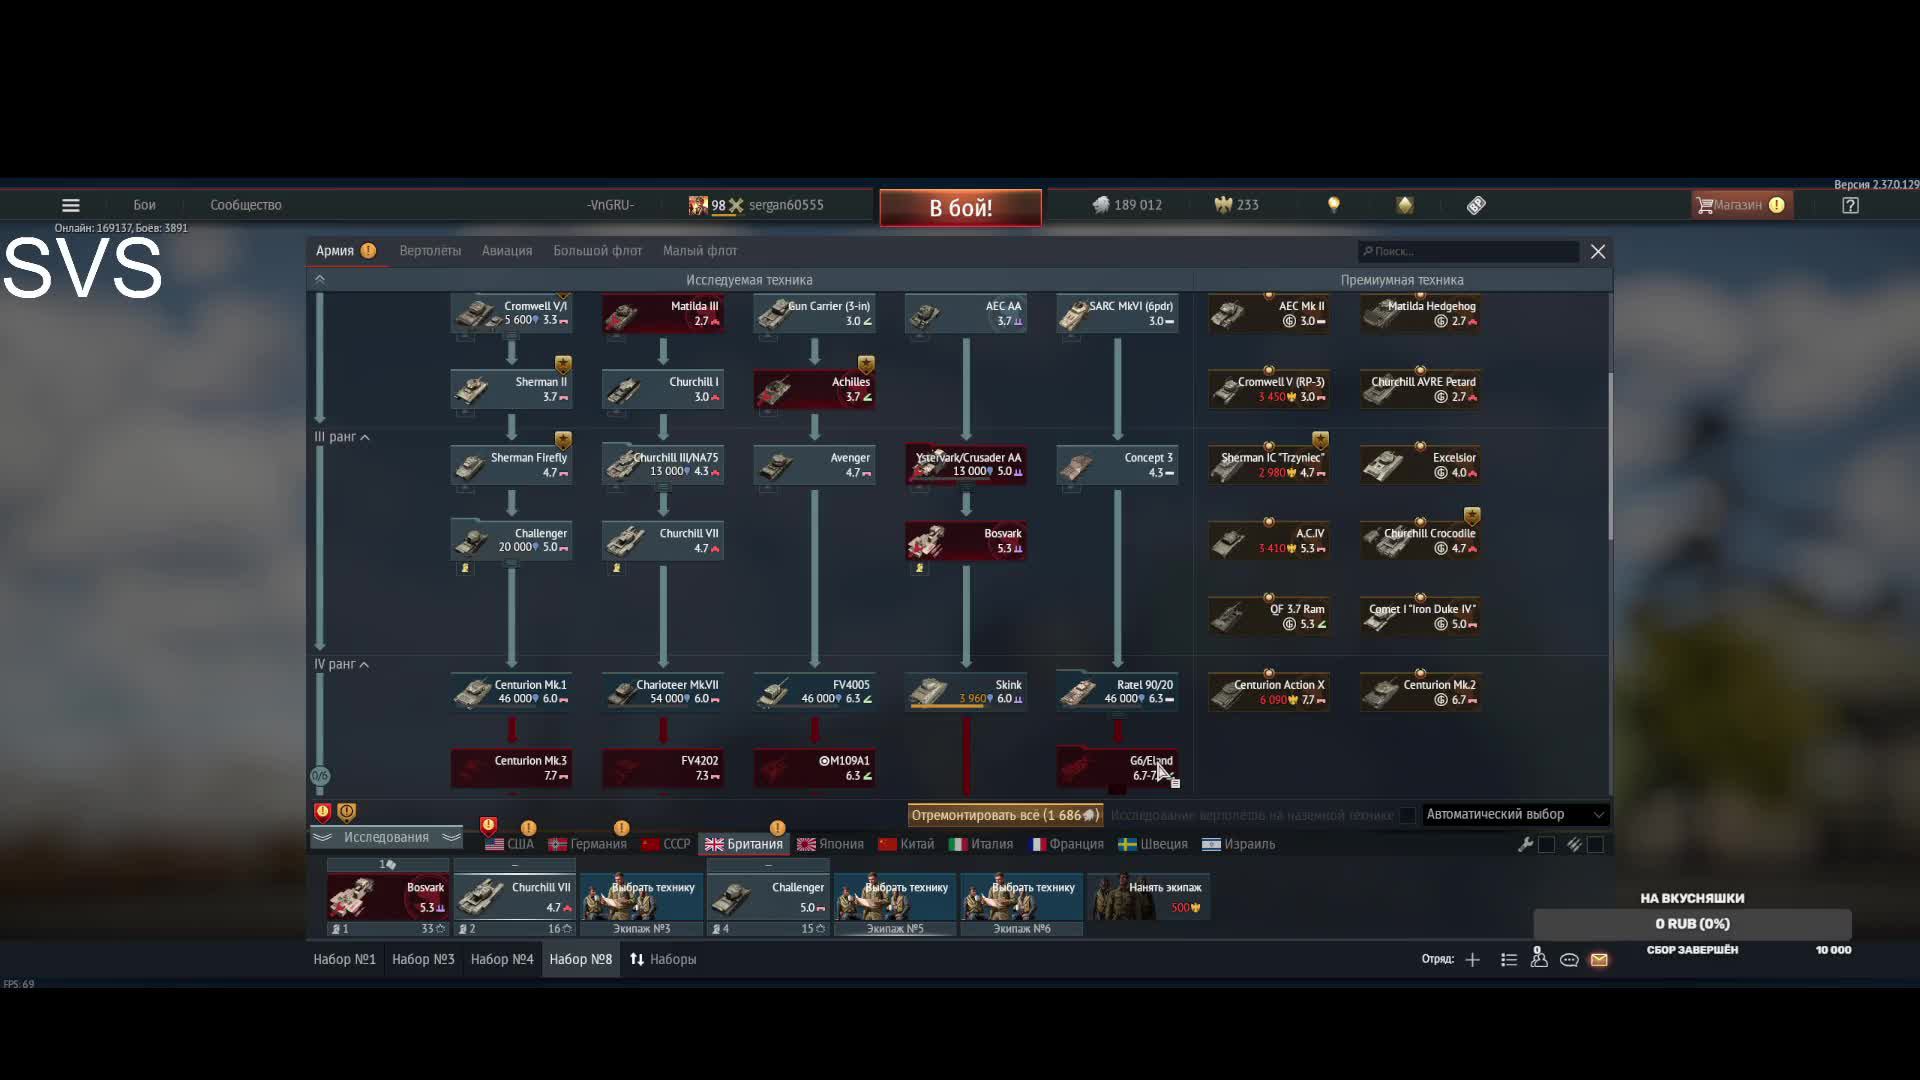The width and height of the screenshot is (1920, 1080).
Task: Open the chat bubble icon
Action: point(1569,960)
